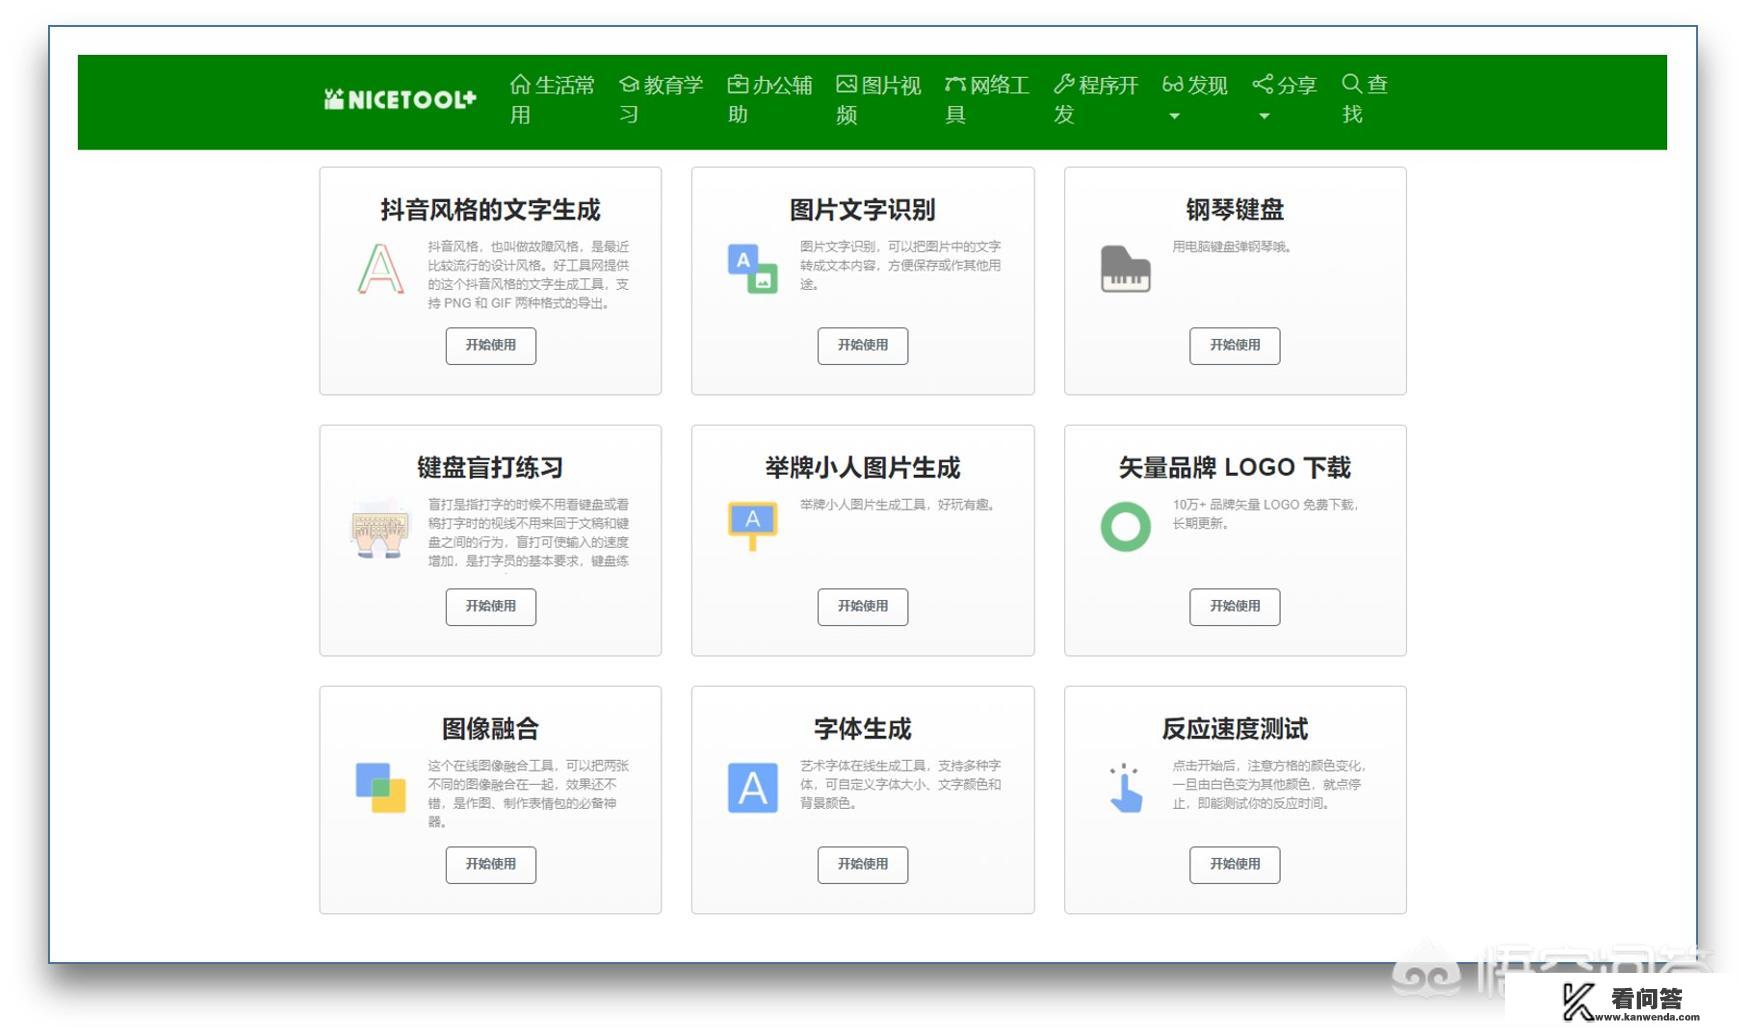Click the home icon beside 生活常用
The height and width of the screenshot is (1035, 1746).
(520, 84)
